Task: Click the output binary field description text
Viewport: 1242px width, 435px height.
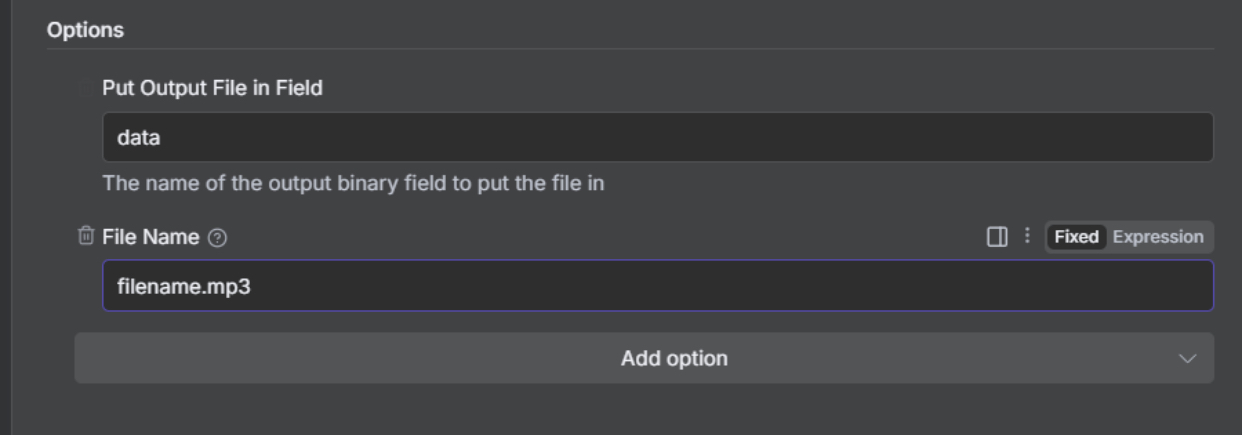Action: (x=353, y=184)
